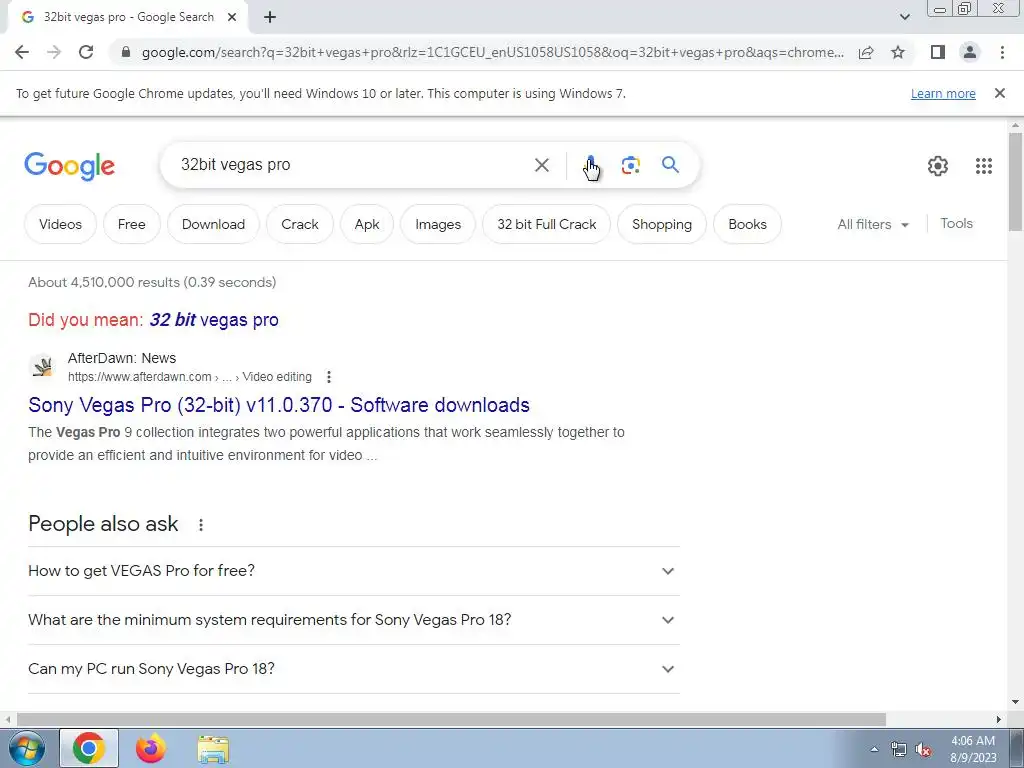
Task: Open People also ask options menu
Action: tap(201, 524)
